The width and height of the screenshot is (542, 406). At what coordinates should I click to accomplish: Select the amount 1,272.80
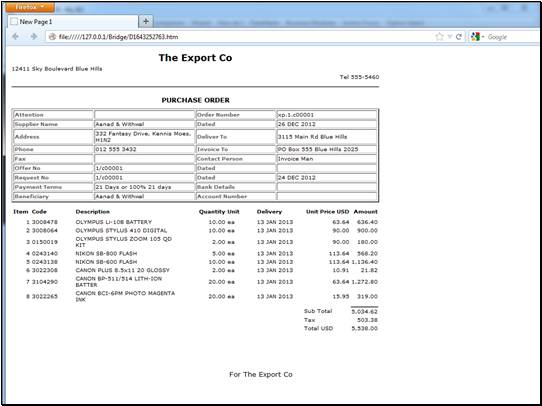365,282
